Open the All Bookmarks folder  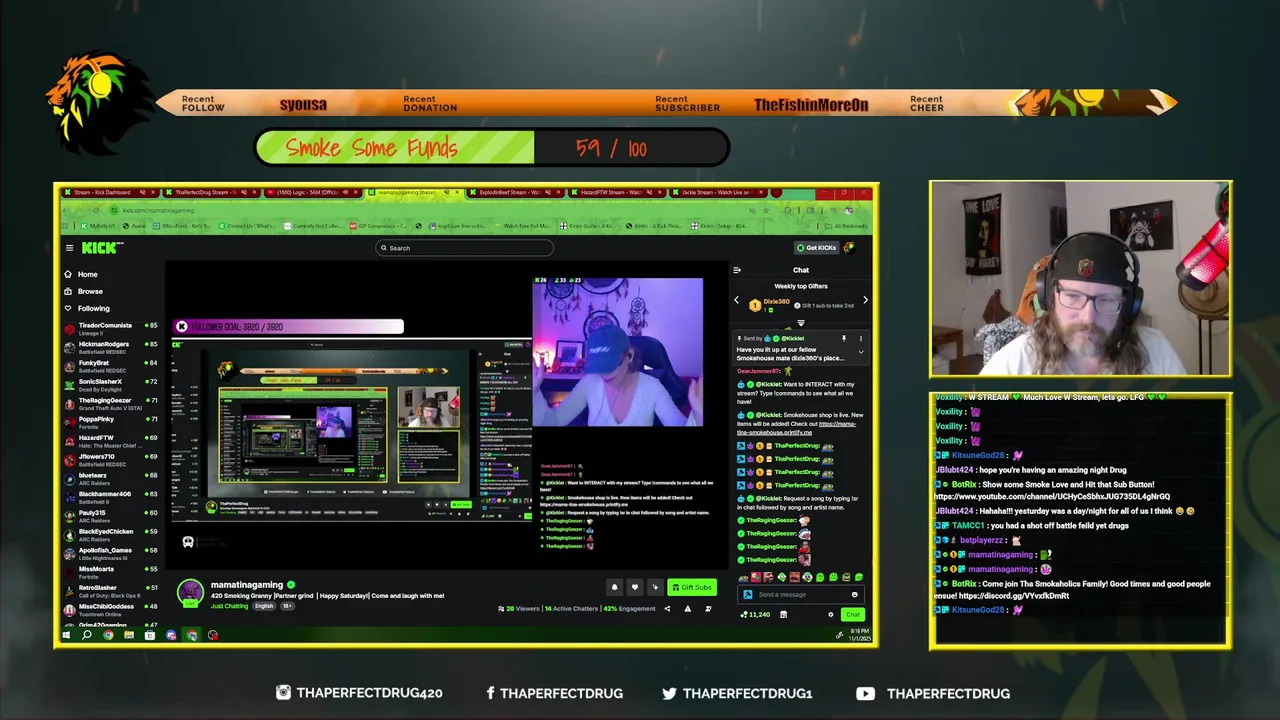(x=847, y=226)
